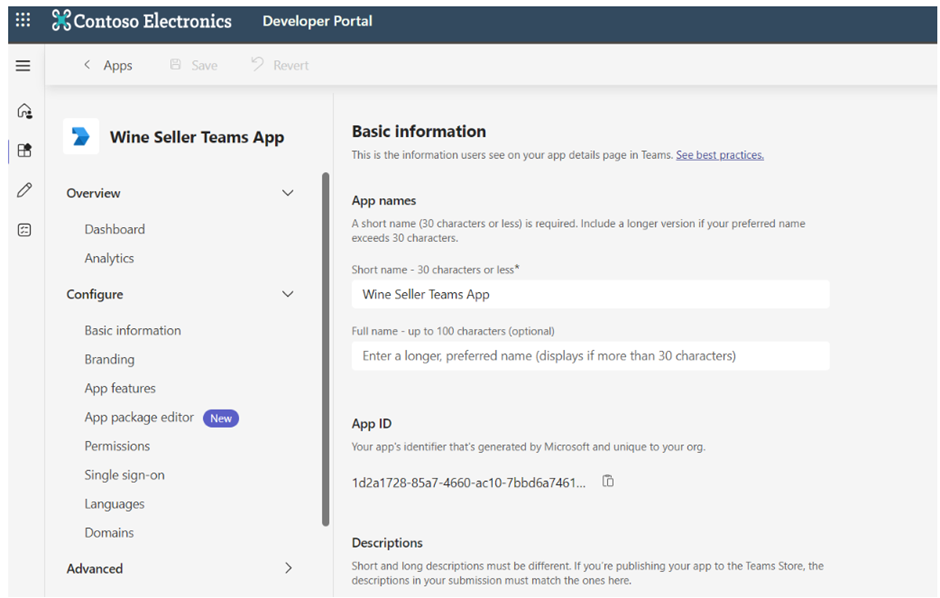
Task: Click the Configure section heading
Action: pos(95,295)
